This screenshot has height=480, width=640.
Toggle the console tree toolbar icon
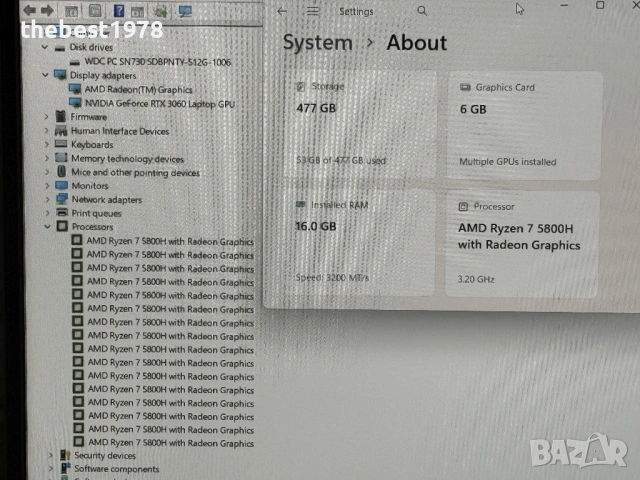[71, 11]
